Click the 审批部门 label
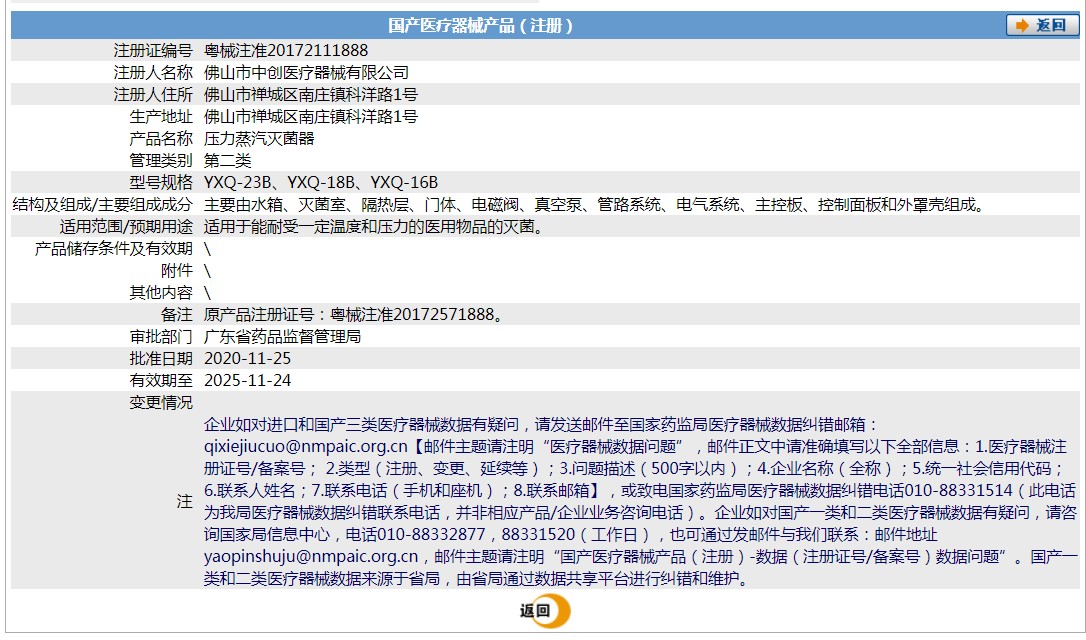 tap(161, 337)
